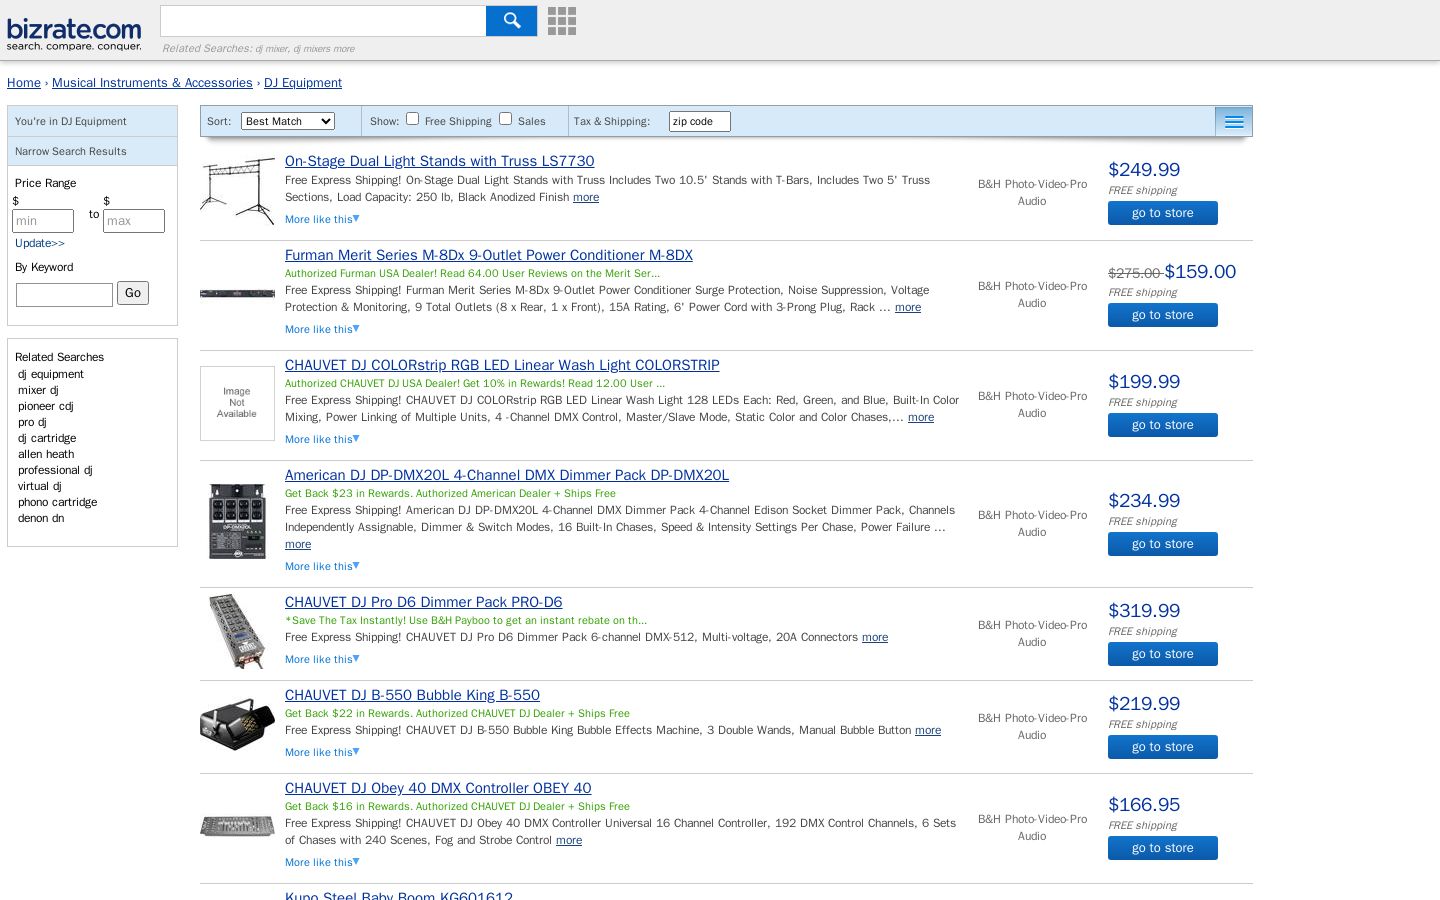Go to Home breadcrumb

tap(24, 83)
